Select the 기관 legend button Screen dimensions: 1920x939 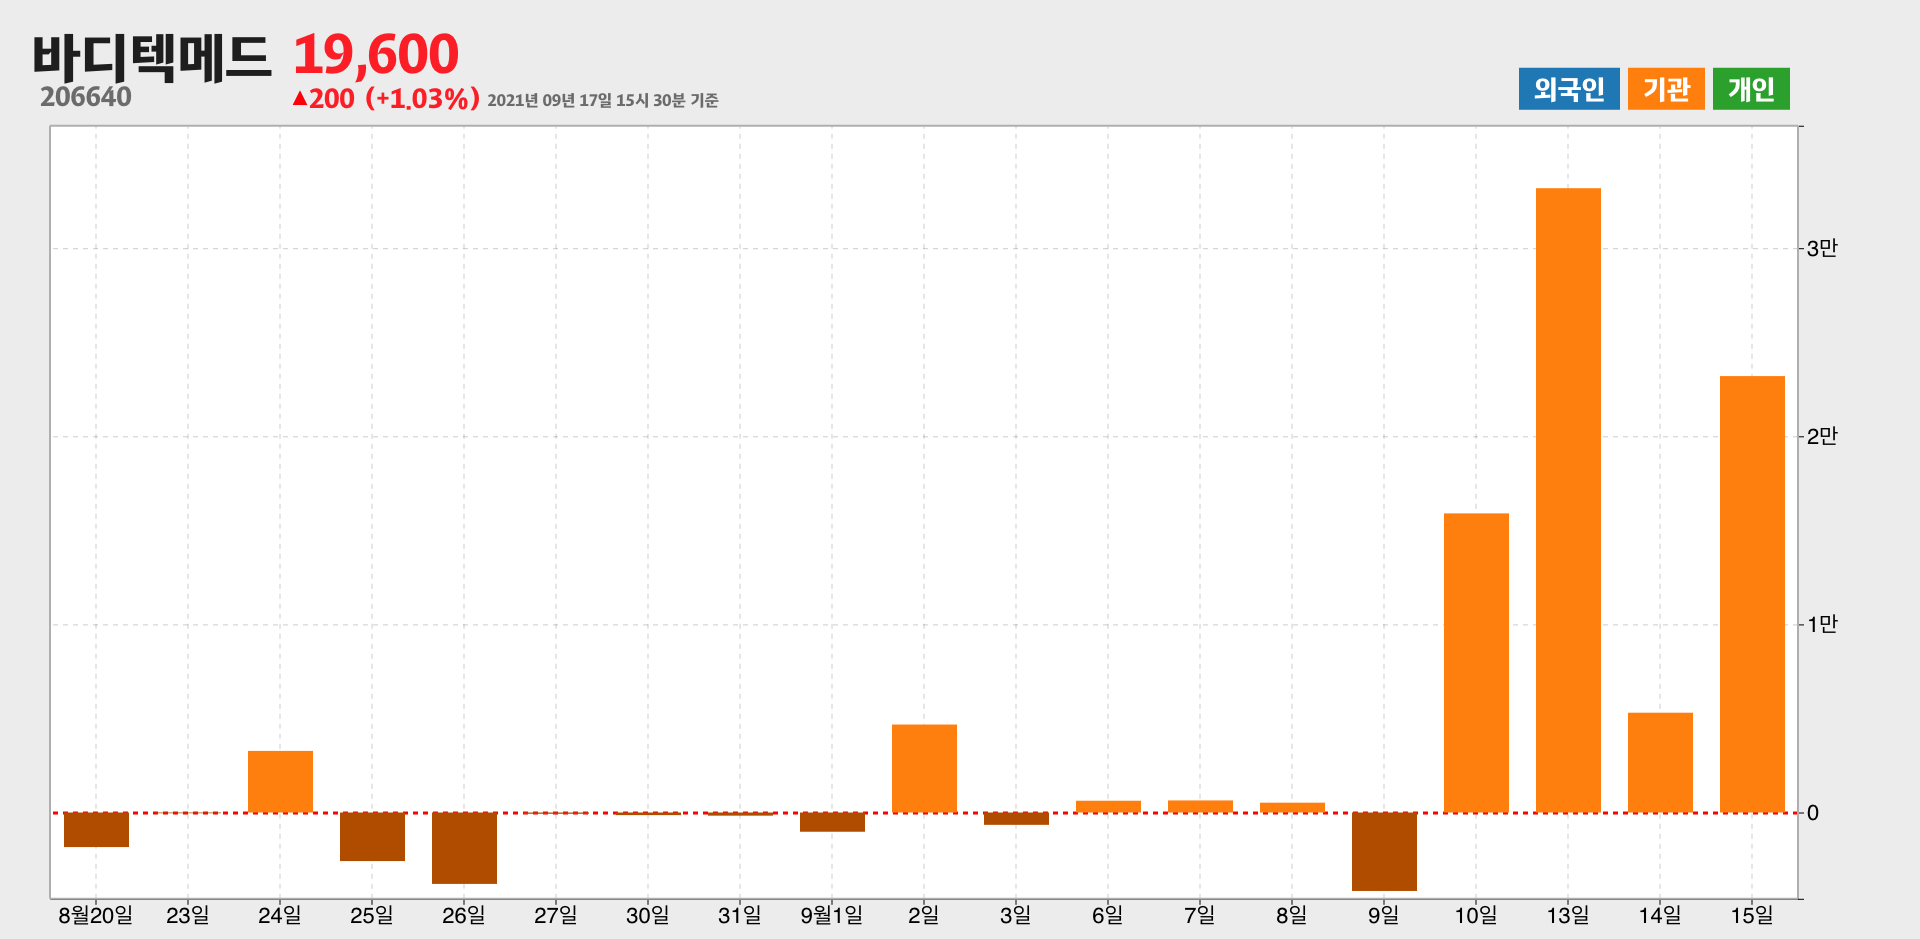click(1666, 89)
